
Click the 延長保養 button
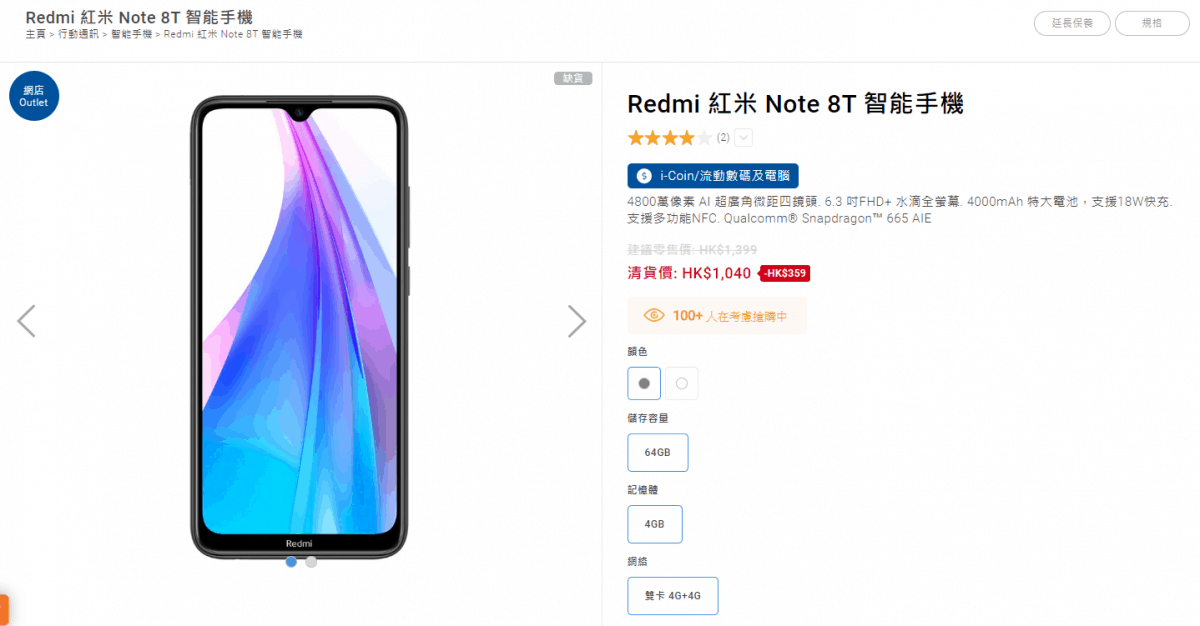click(x=1072, y=23)
